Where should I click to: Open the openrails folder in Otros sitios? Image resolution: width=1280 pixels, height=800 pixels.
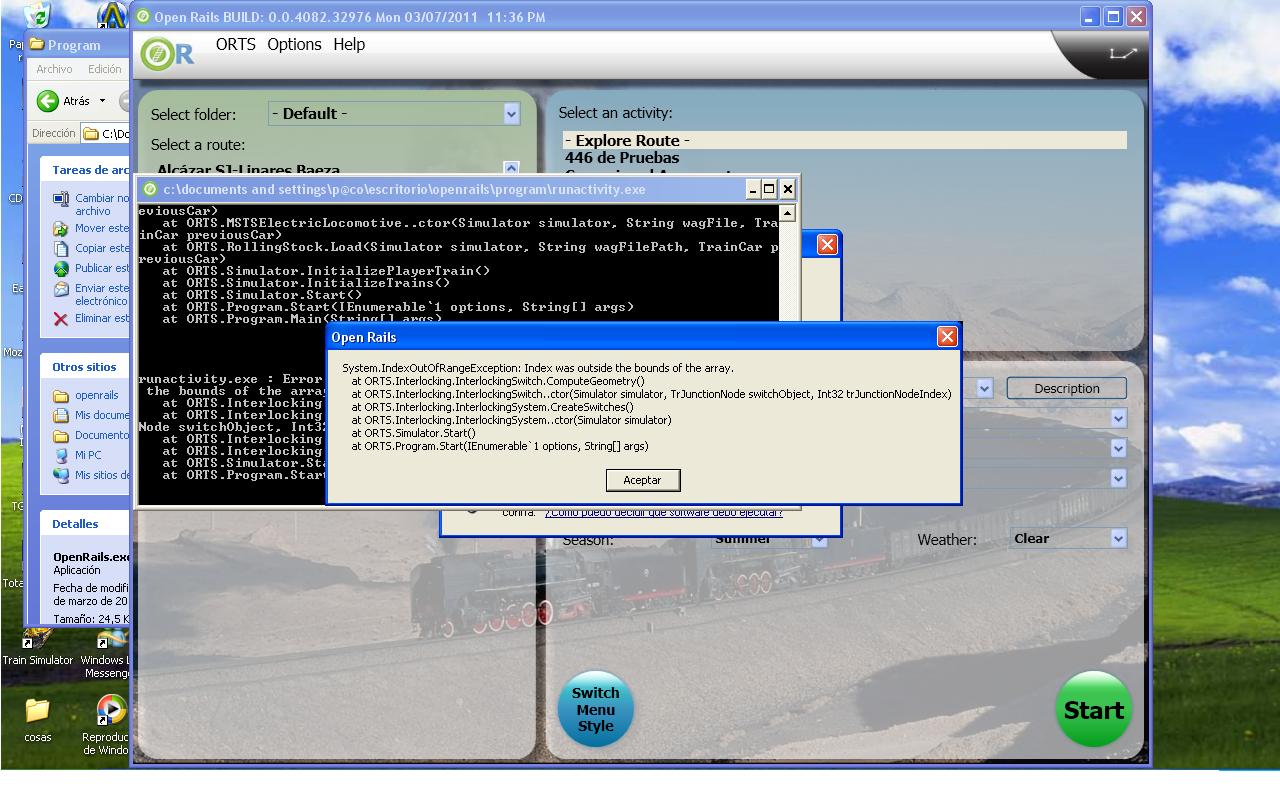pyautogui.click(x=61, y=395)
